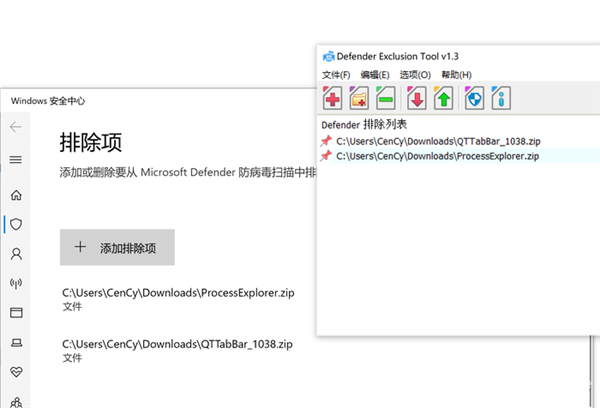Click the blue Info toolbar icon
Viewport: 600px width, 408px height.
tap(501, 99)
